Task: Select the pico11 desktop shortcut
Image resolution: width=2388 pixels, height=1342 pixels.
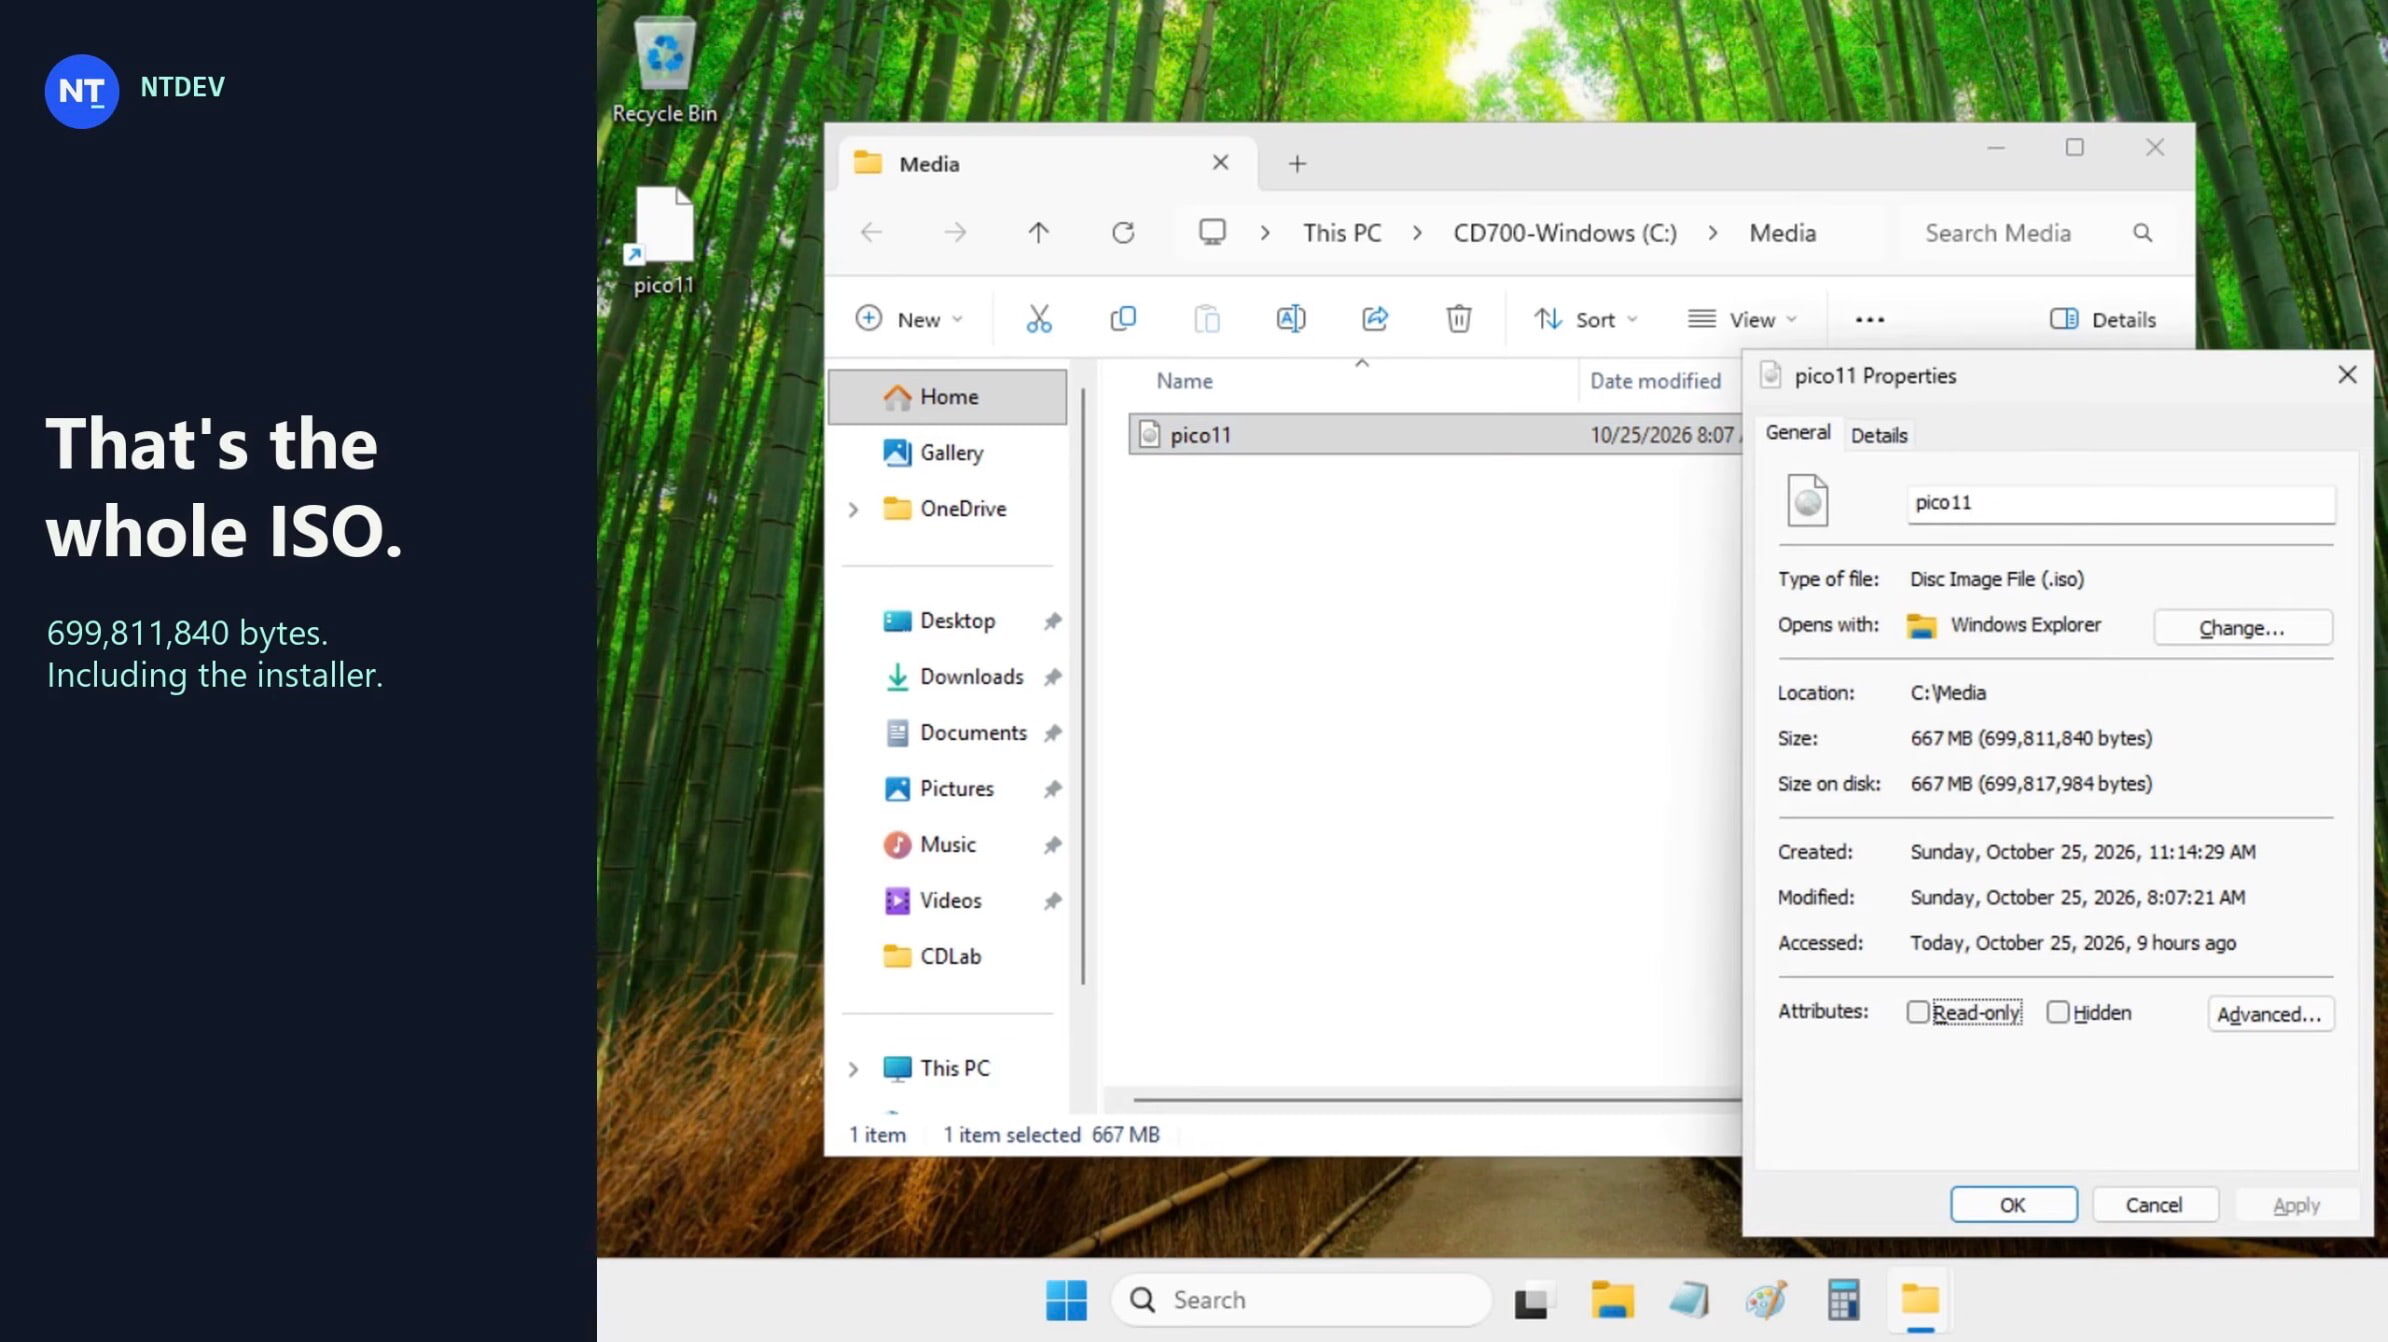Action: click(x=663, y=242)
